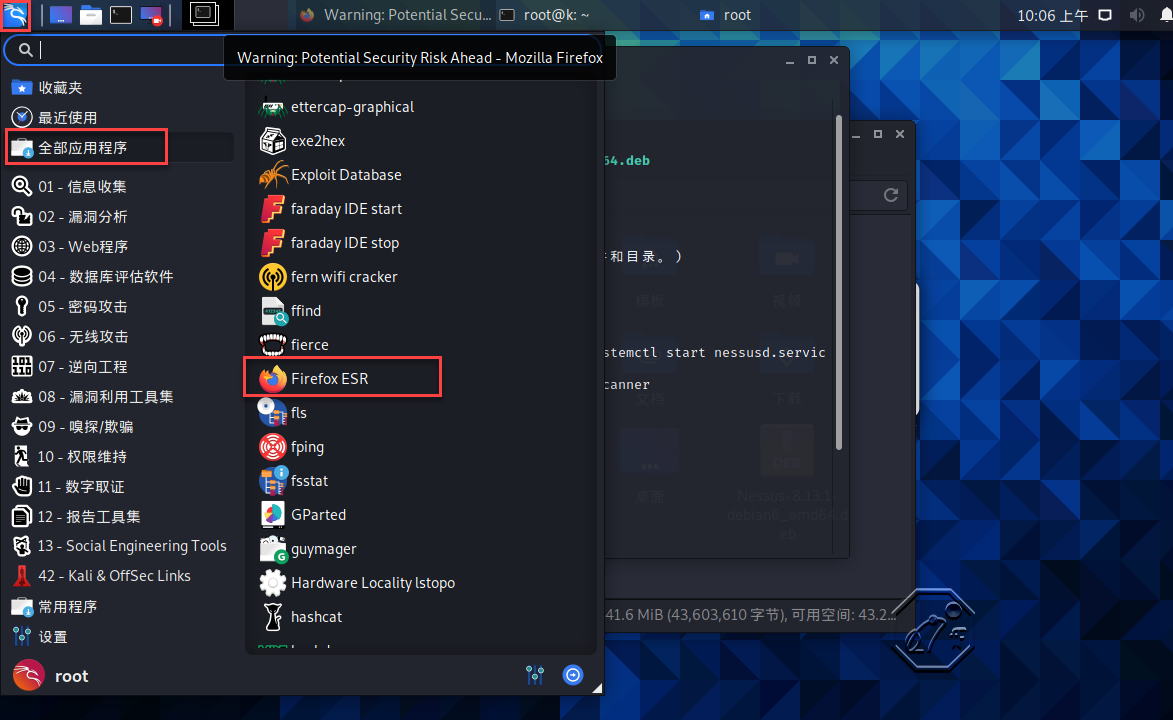Open Exploit Database entry
The height and width of the screenshot is (720, 1173).
tap(421, 174)
